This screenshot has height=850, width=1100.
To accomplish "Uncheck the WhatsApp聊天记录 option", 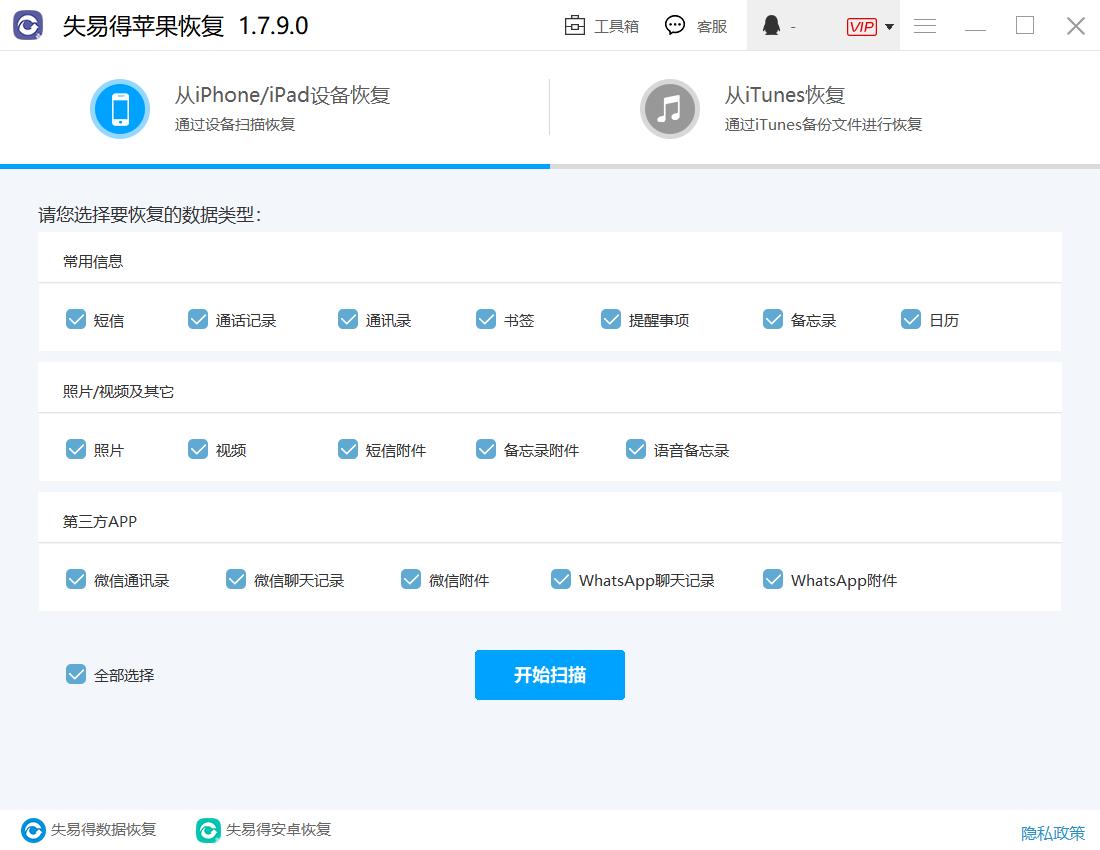I will [x=561, y=578].
